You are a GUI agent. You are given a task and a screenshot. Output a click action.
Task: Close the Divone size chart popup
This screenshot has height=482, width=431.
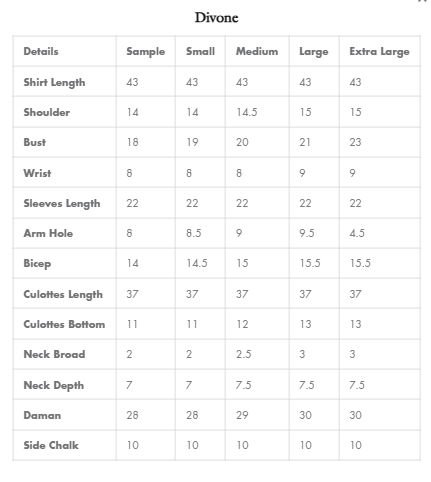[423, 1]
